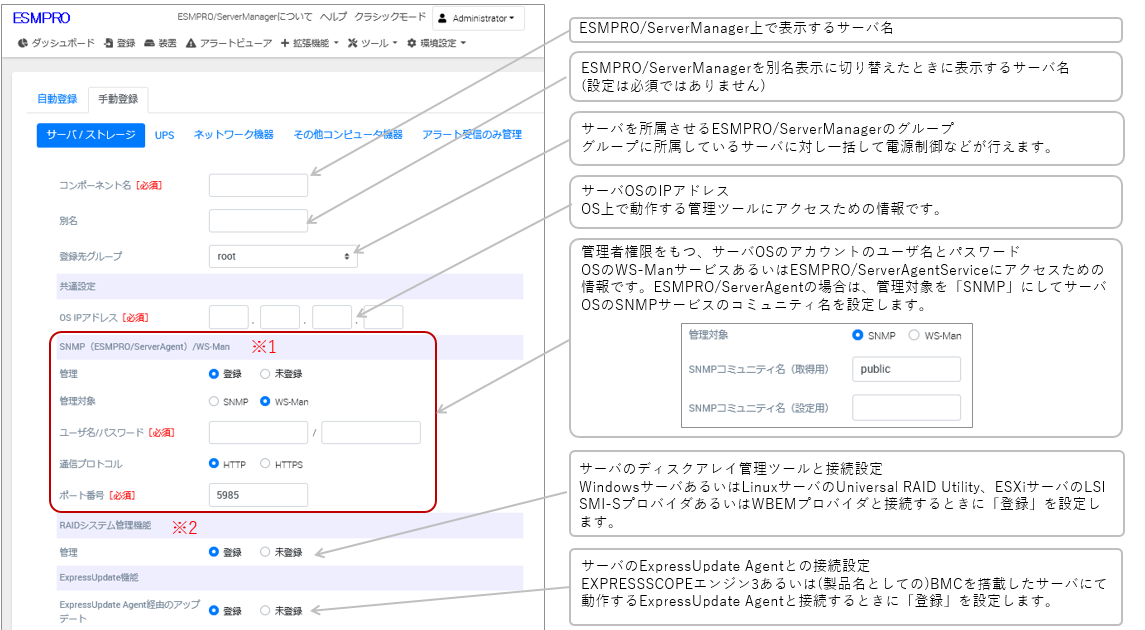Select HTTP as 通信プロトコル
This screenshot has height=630, width=1145.
point(214,464)
